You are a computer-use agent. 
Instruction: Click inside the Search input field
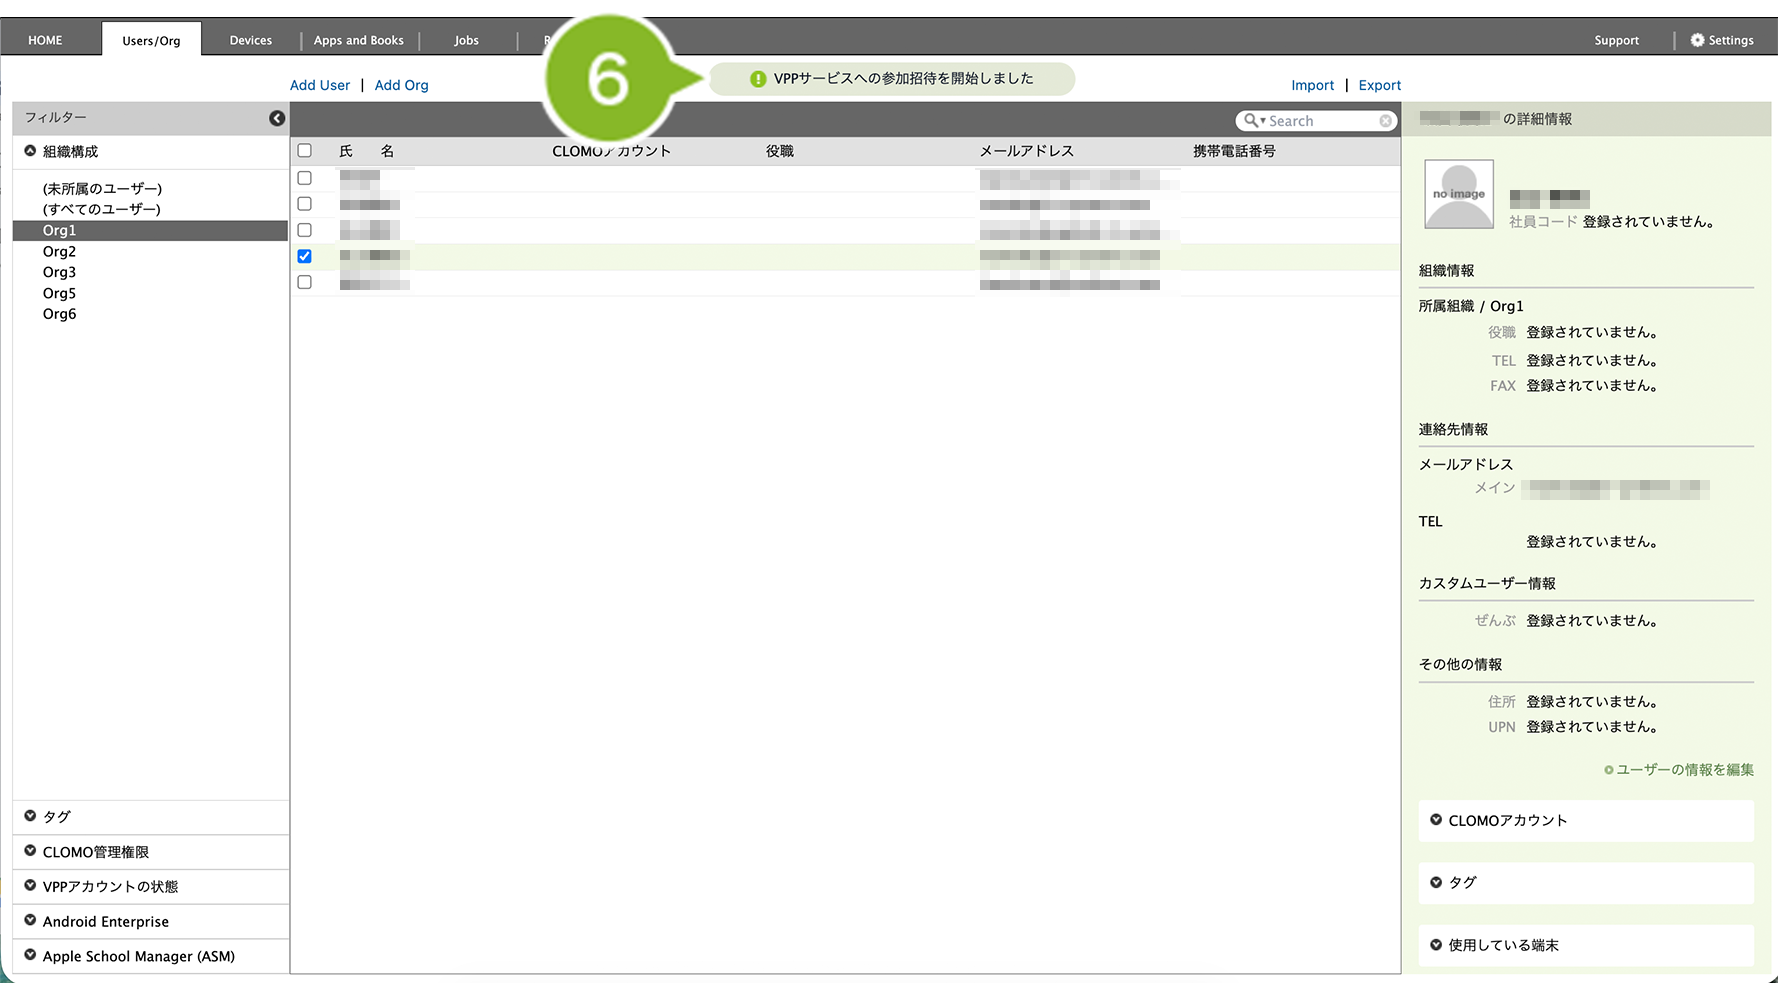[x=1320, y=121]
